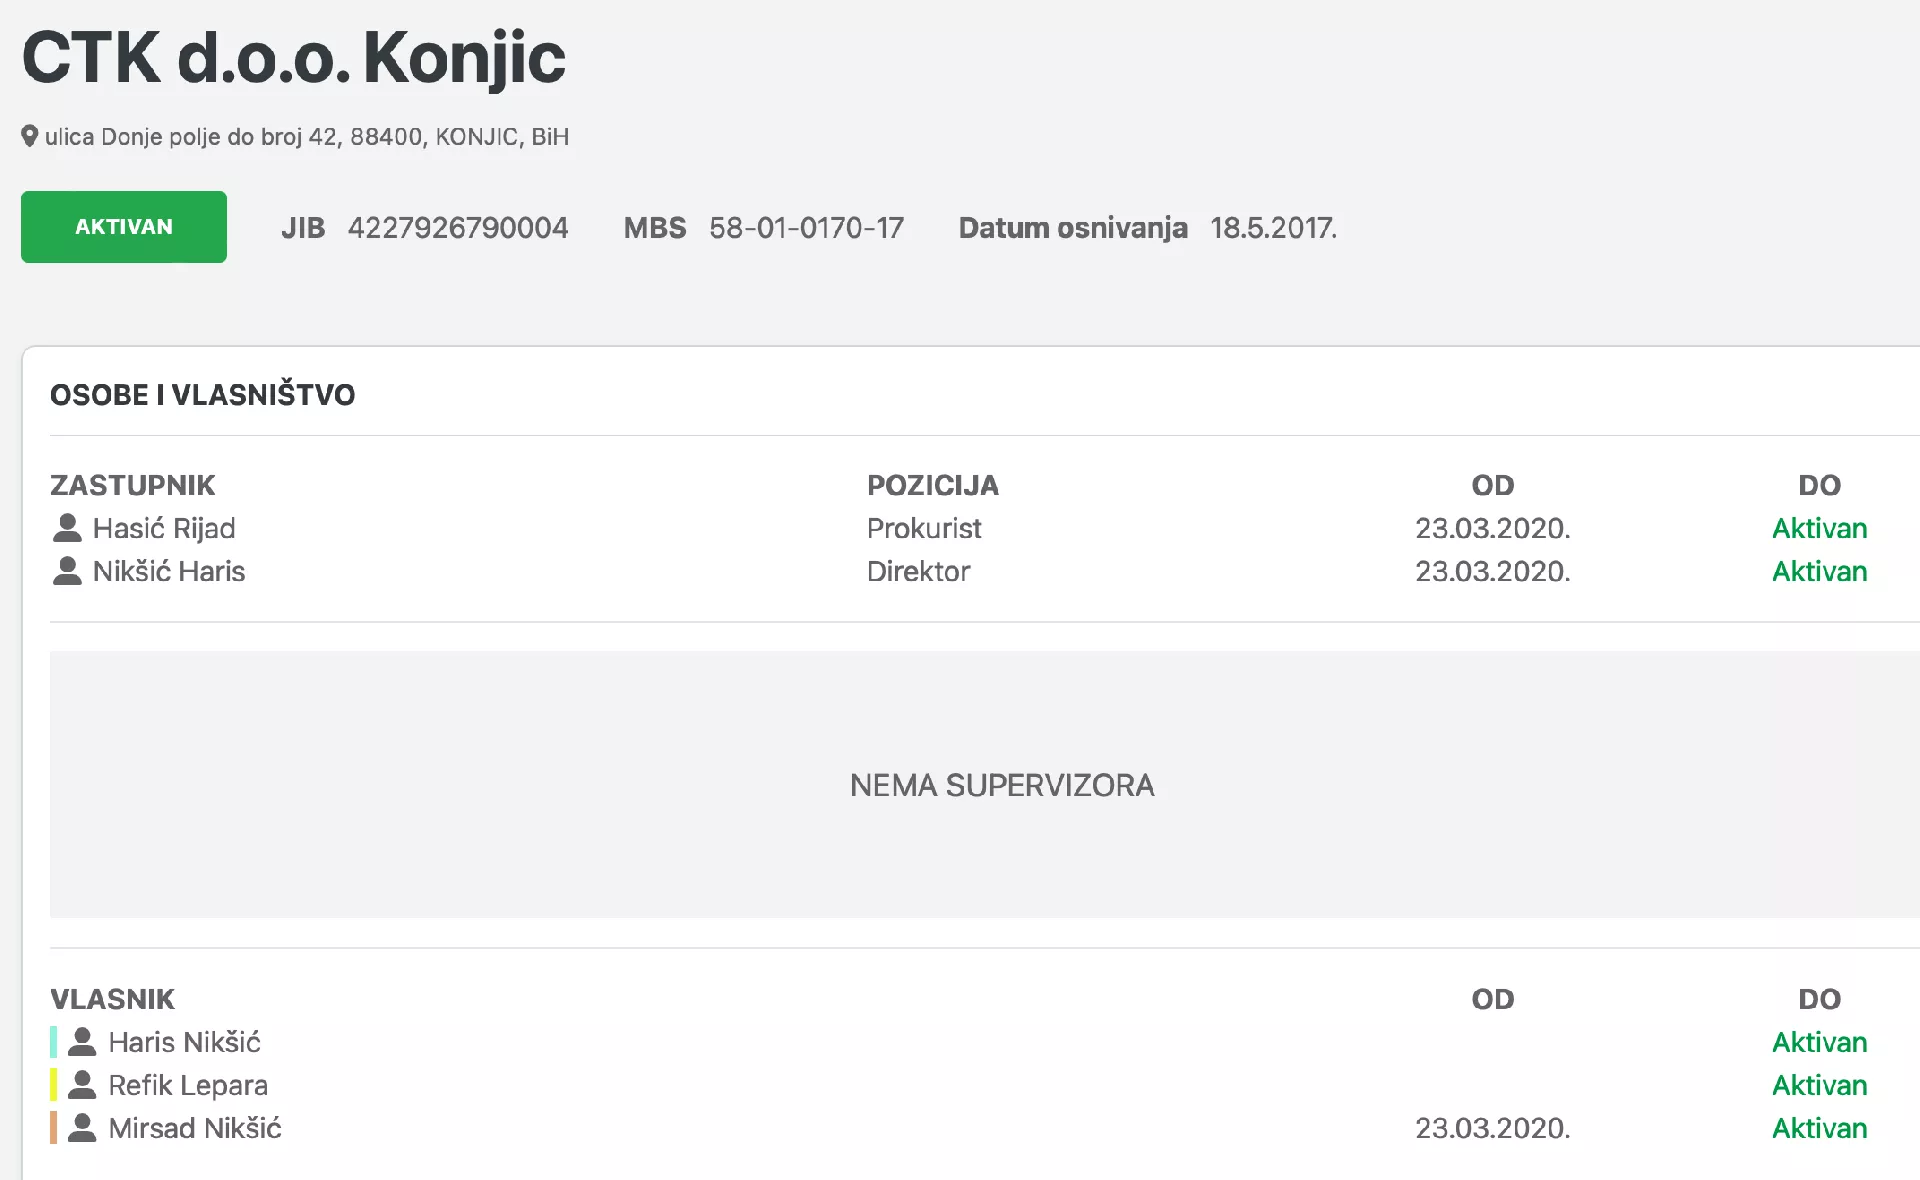The width and height of the screenshot is (1920, 1180).
Task: Open representative Hasić Rijad's profile link
Action: [164, 528]
